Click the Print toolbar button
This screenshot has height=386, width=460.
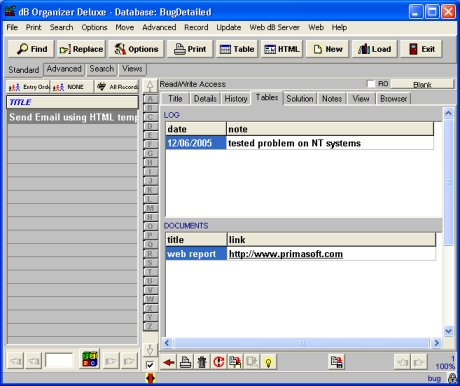(x=190, y=49)
